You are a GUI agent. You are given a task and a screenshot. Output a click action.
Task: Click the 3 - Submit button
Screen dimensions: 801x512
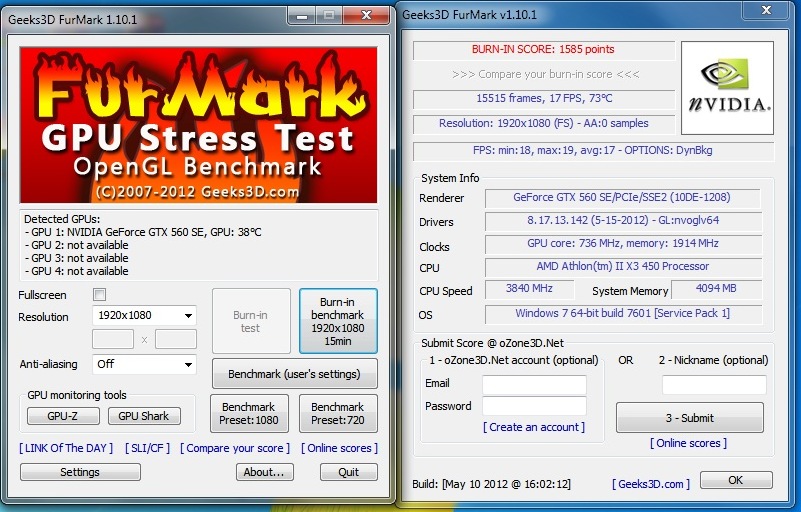690,418
